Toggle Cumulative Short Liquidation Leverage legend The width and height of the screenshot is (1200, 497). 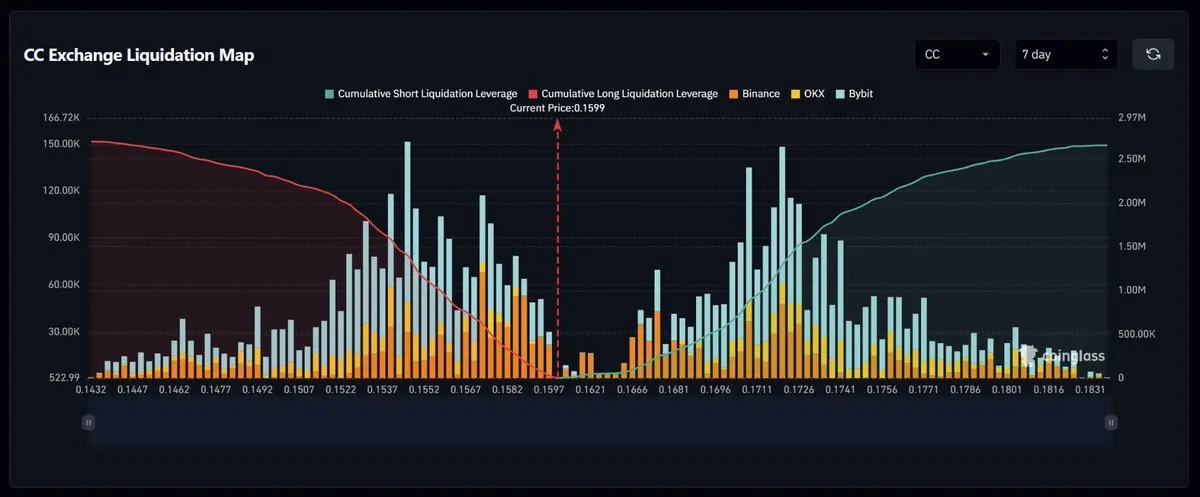tap(420, 93)
